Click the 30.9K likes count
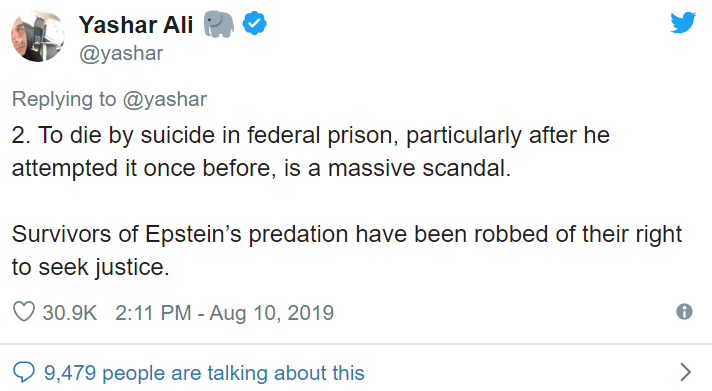Screen dimensions: 712x391 pyautogui.click(x=70, y=313)
